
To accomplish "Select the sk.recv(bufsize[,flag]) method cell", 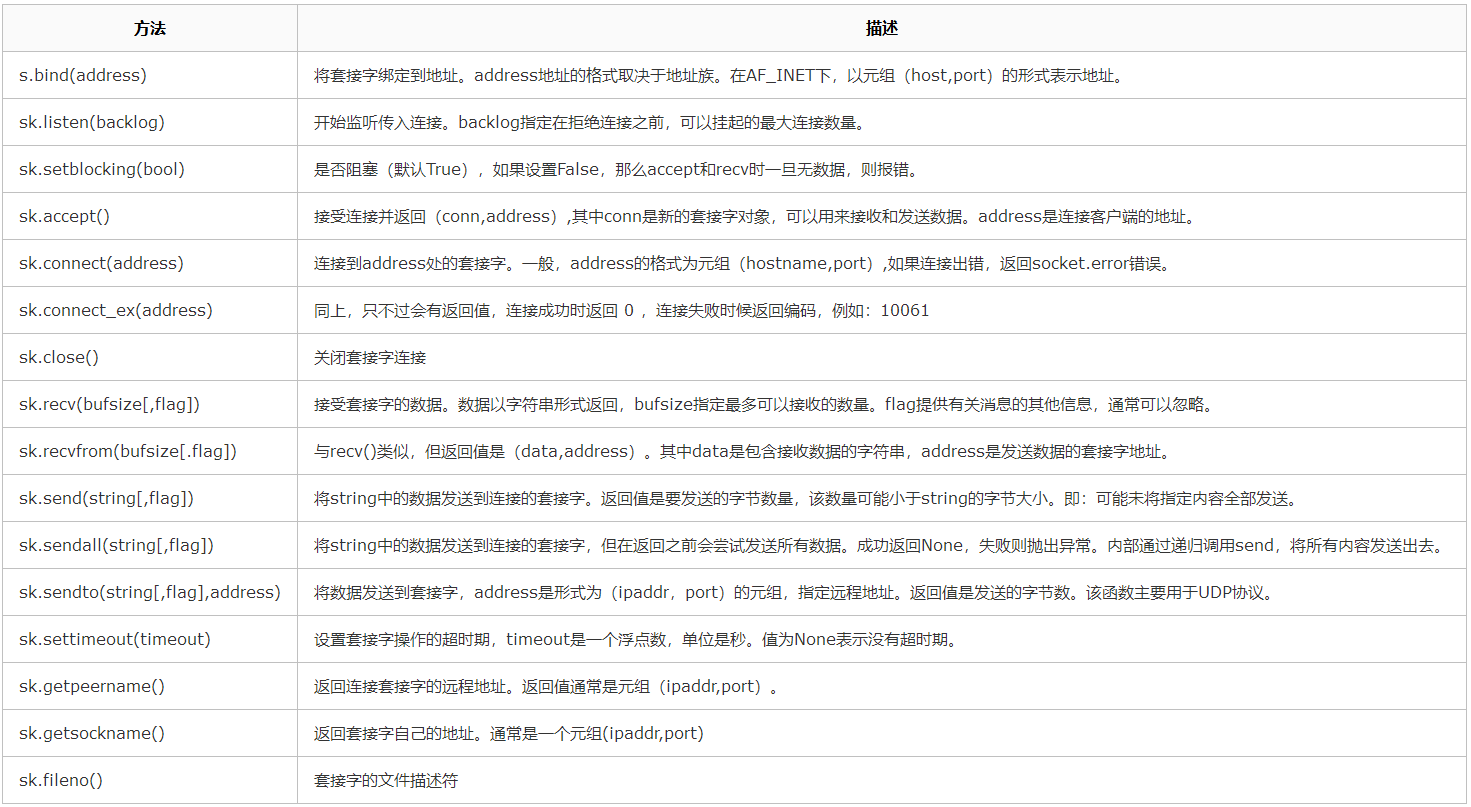I will (x=150, y=404).
